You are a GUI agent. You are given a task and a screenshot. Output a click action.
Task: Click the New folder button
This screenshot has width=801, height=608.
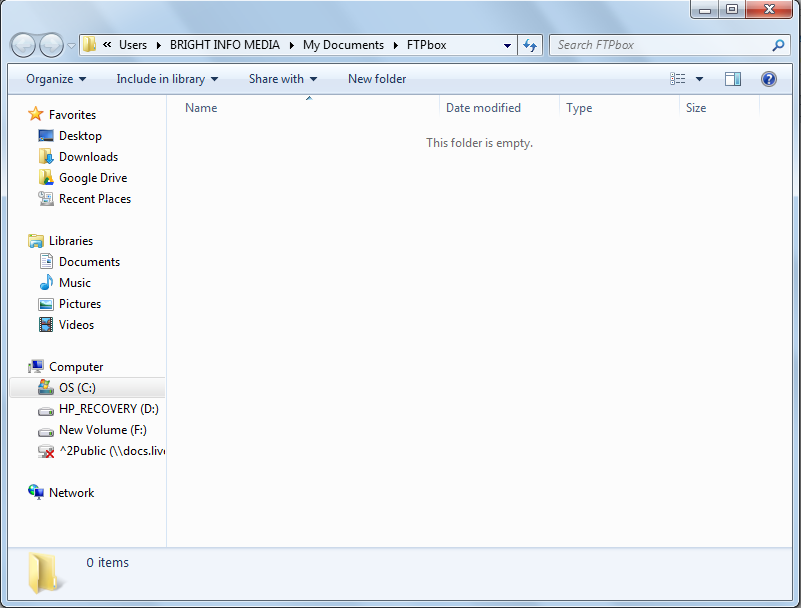coord(377,79)
